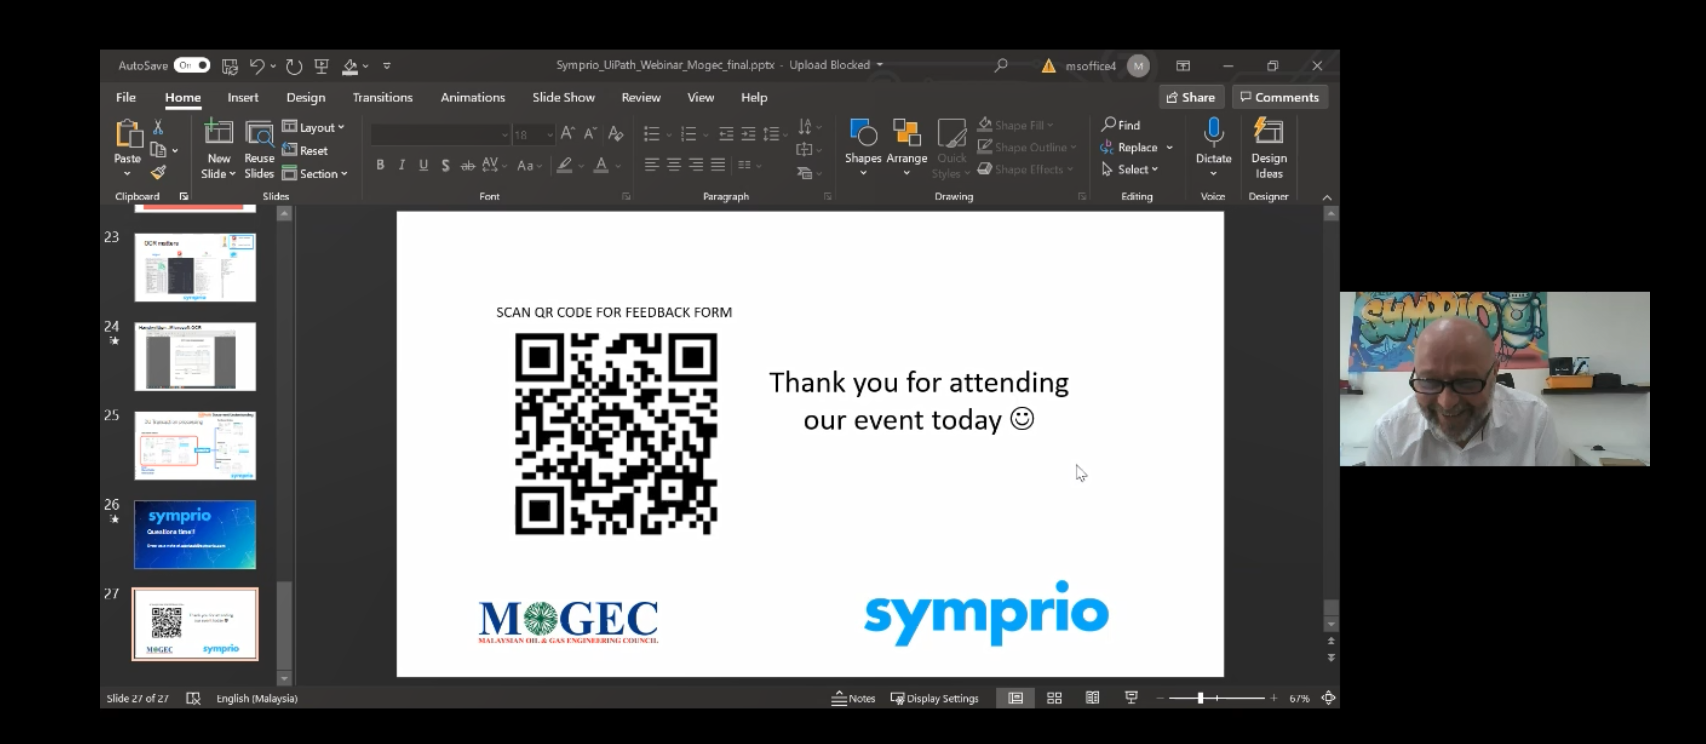Align text to the left
Screen dimensions: 1706x744
coord(651,165)
